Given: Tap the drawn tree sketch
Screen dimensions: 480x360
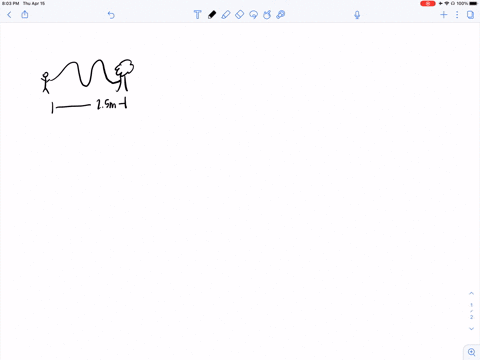Looking at the screenshot, I should (x=124, y=75).
